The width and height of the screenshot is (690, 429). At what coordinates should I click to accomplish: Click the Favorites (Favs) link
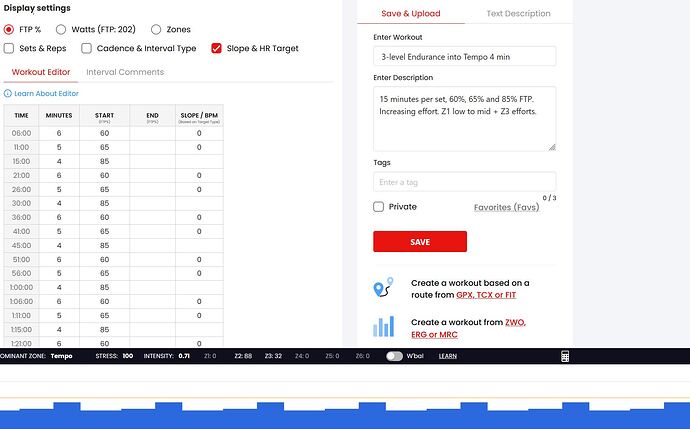(x=506, y=207)
